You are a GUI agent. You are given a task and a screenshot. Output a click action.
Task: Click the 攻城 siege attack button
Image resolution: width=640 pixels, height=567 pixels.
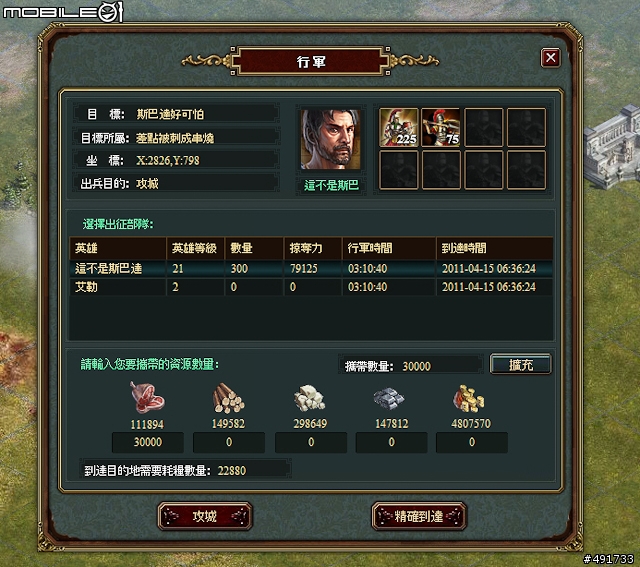tap(205, 516)
